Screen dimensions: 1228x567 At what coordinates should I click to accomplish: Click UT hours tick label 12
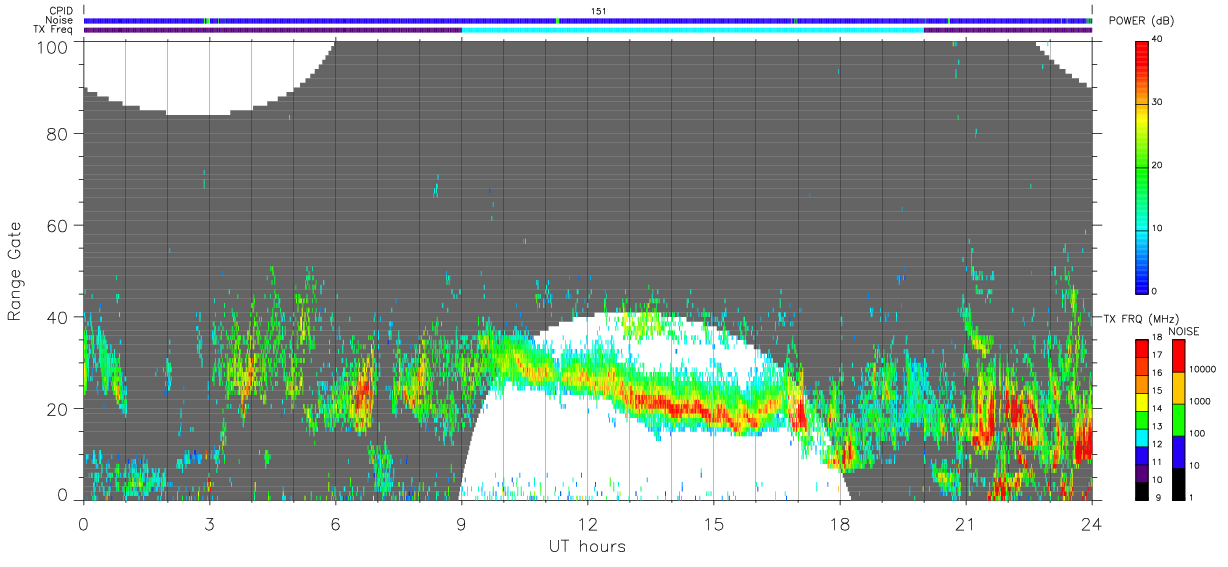click(587, 524)
